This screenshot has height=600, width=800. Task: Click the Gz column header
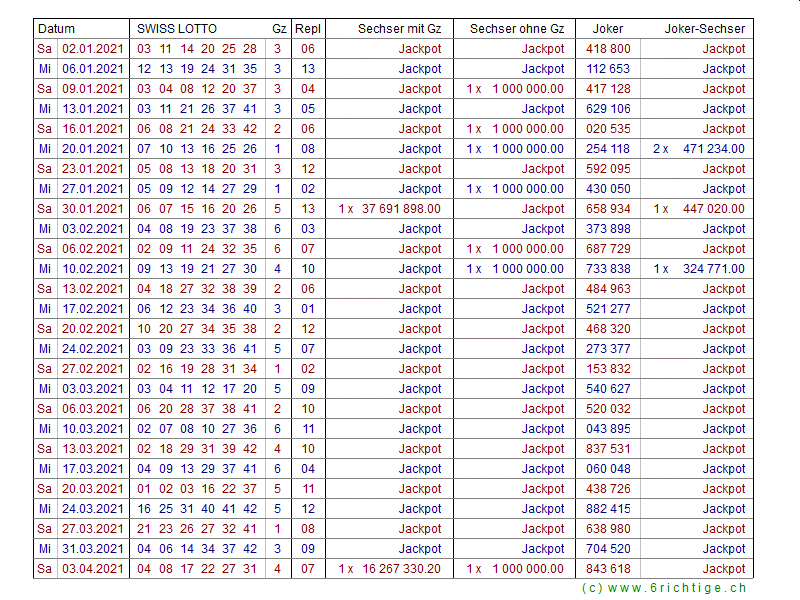[279, 29]
